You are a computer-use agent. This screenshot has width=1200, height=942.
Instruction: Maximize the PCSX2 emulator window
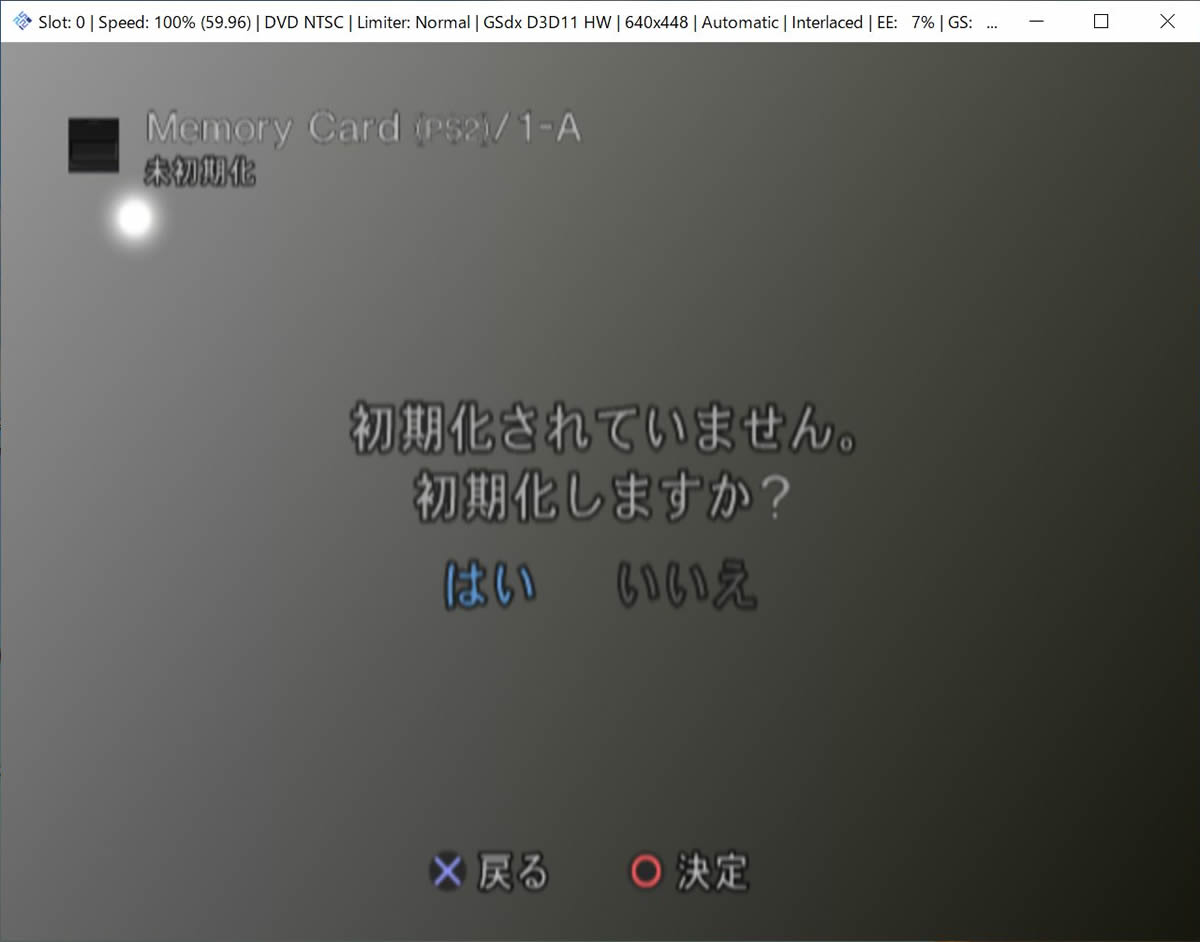point(1101,21)
